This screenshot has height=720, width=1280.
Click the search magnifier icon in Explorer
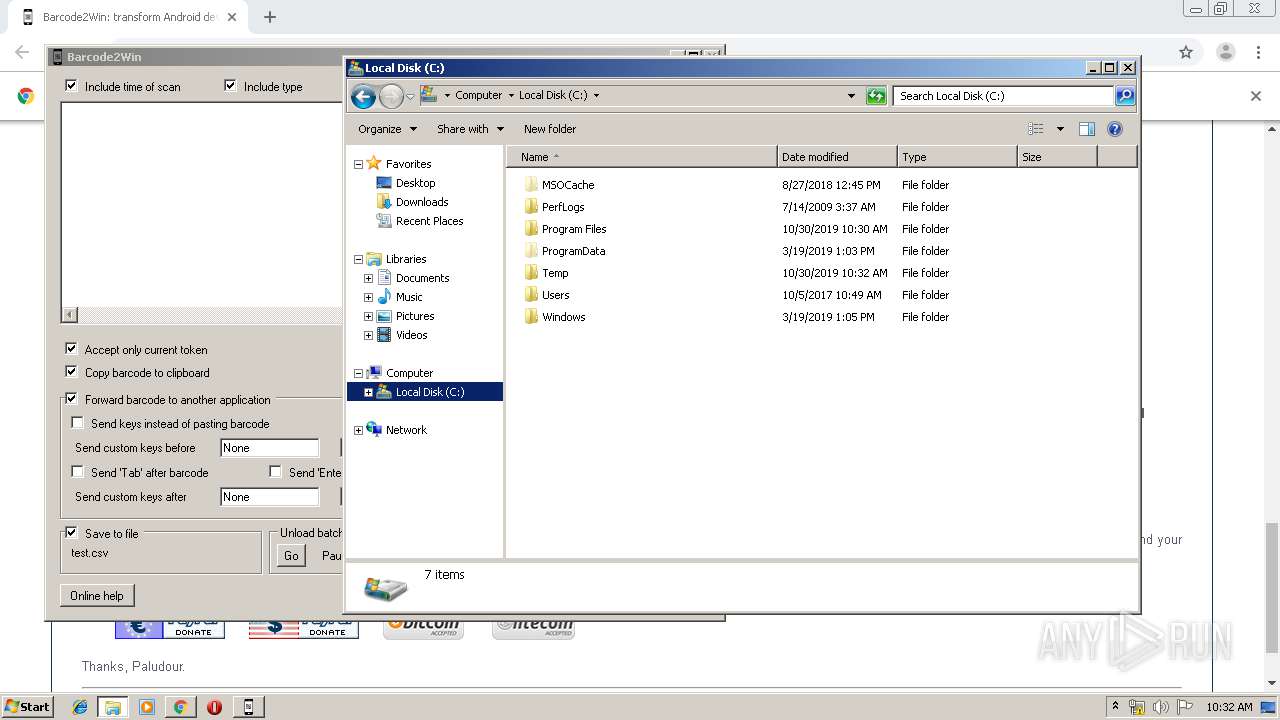1125,96
